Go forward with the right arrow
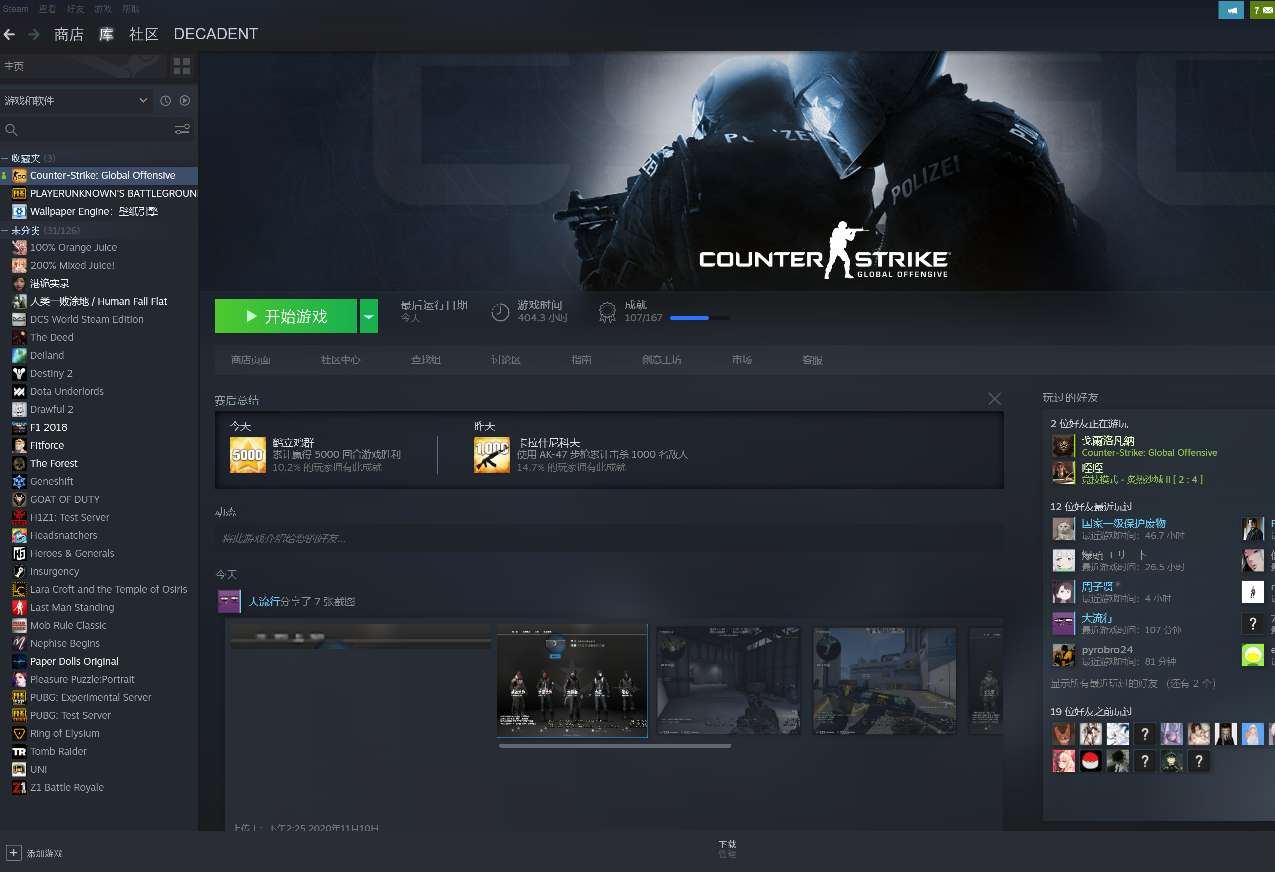 [34, 34]
